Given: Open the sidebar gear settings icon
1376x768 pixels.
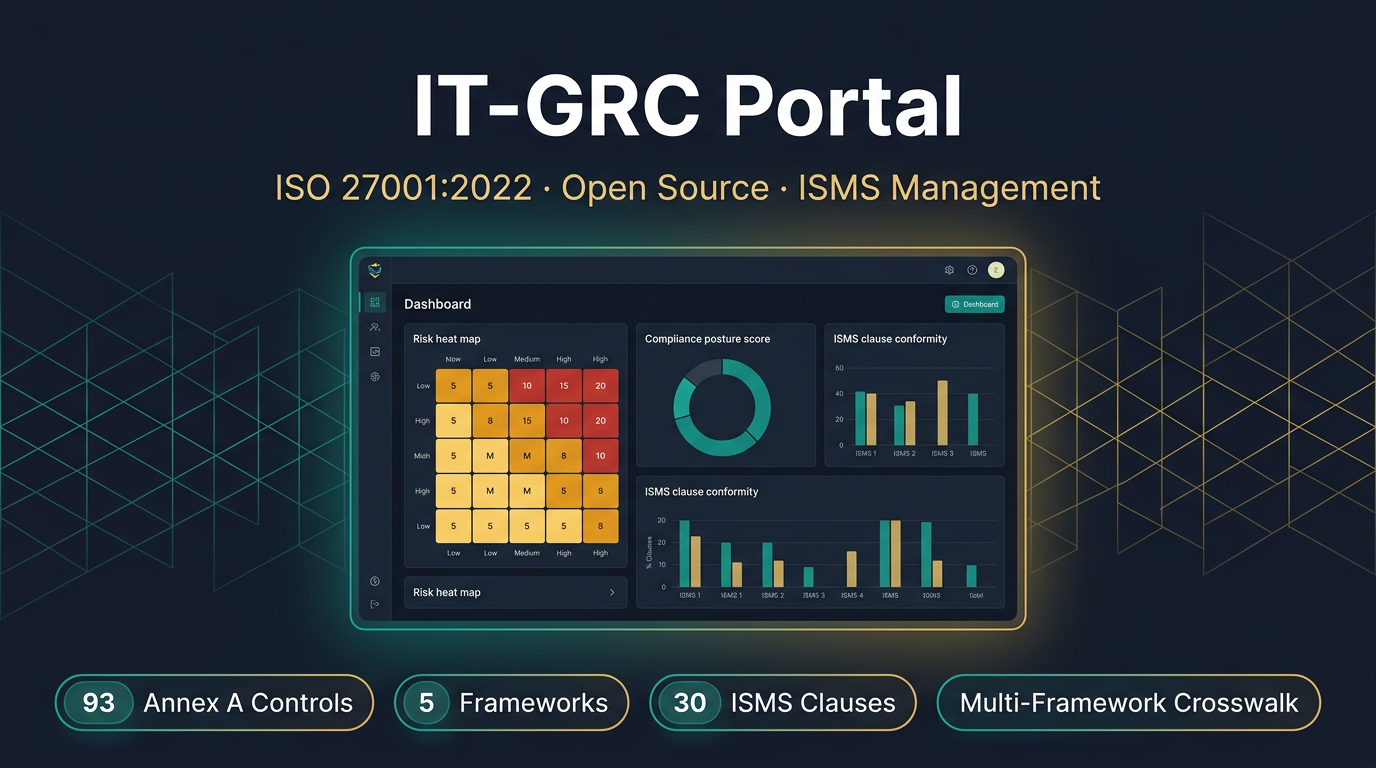Looking at the screenshot, I should pos(375,377).
